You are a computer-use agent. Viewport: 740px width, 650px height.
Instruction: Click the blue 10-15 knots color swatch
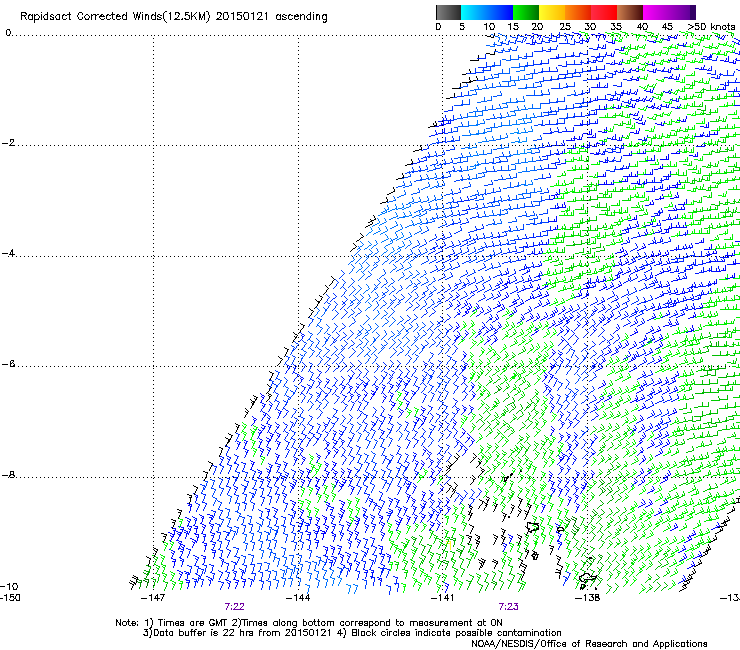click(500, 12)
